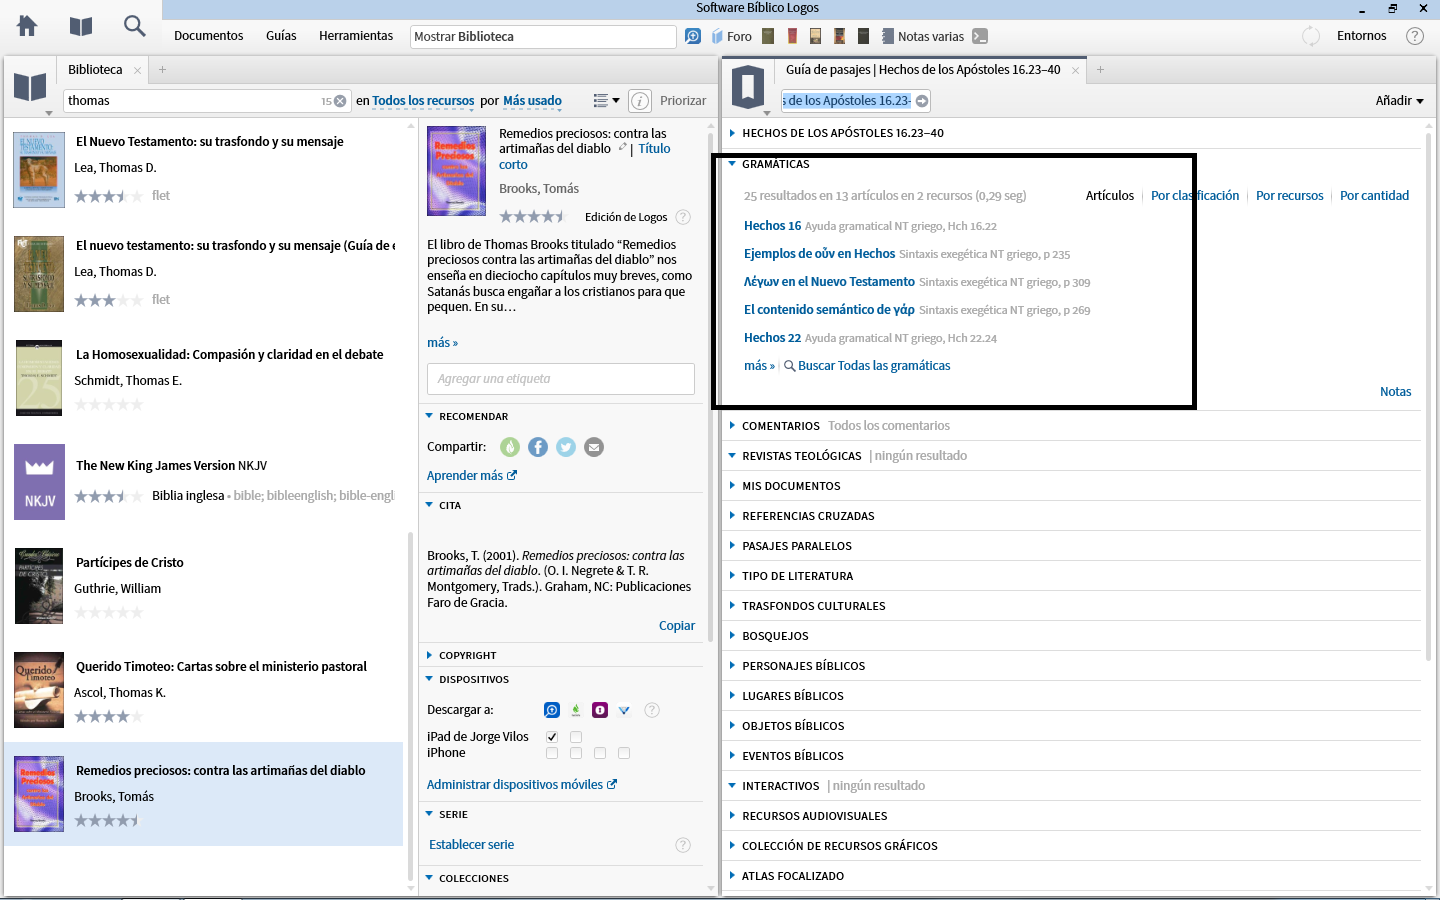The image size is (1440, 900).
Task: Open help icon beside Descargar a icons
Action: tap(652, 710)
